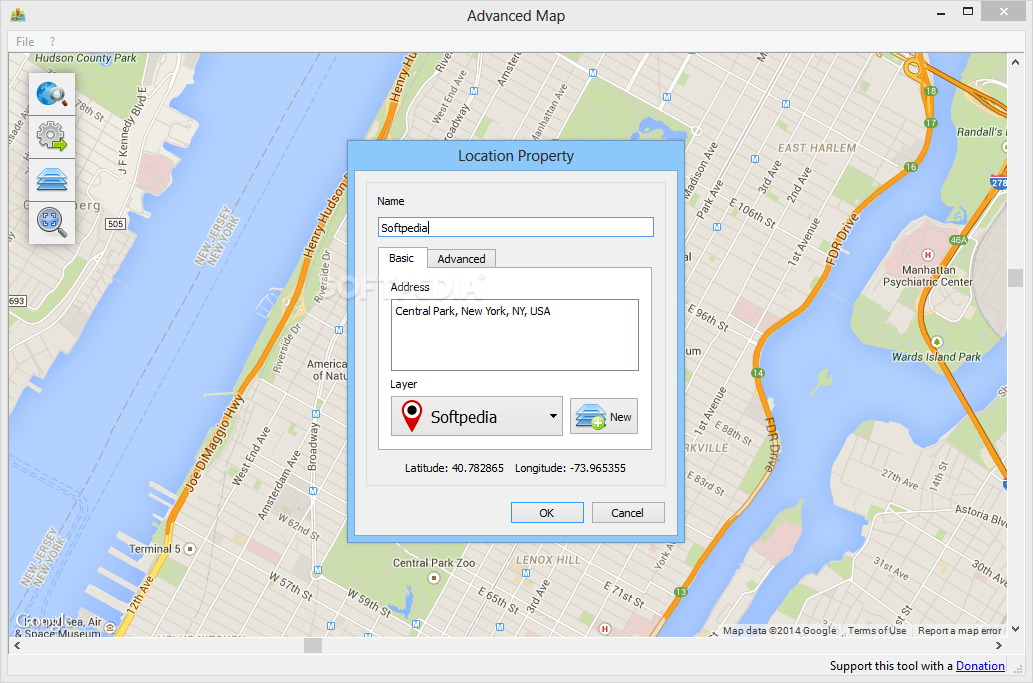Click the vertical scrollbar up arrow

point(1015,62)
